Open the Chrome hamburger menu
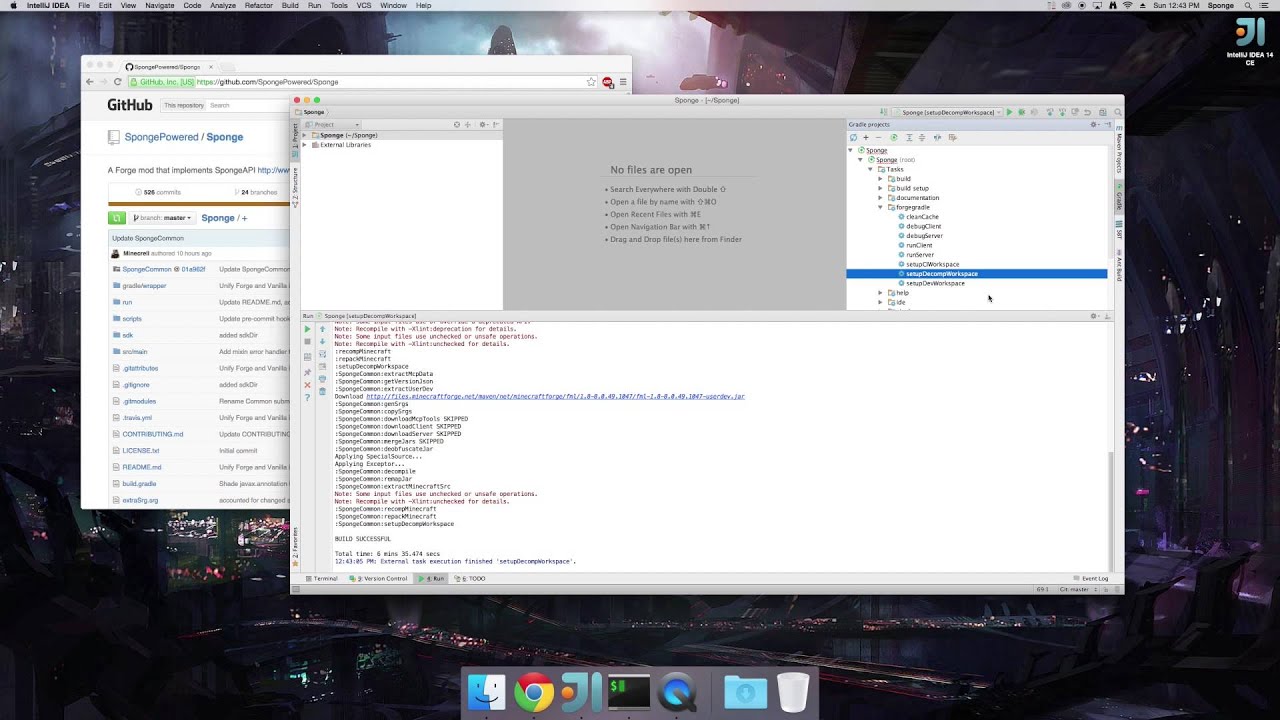 click(623, 82)
